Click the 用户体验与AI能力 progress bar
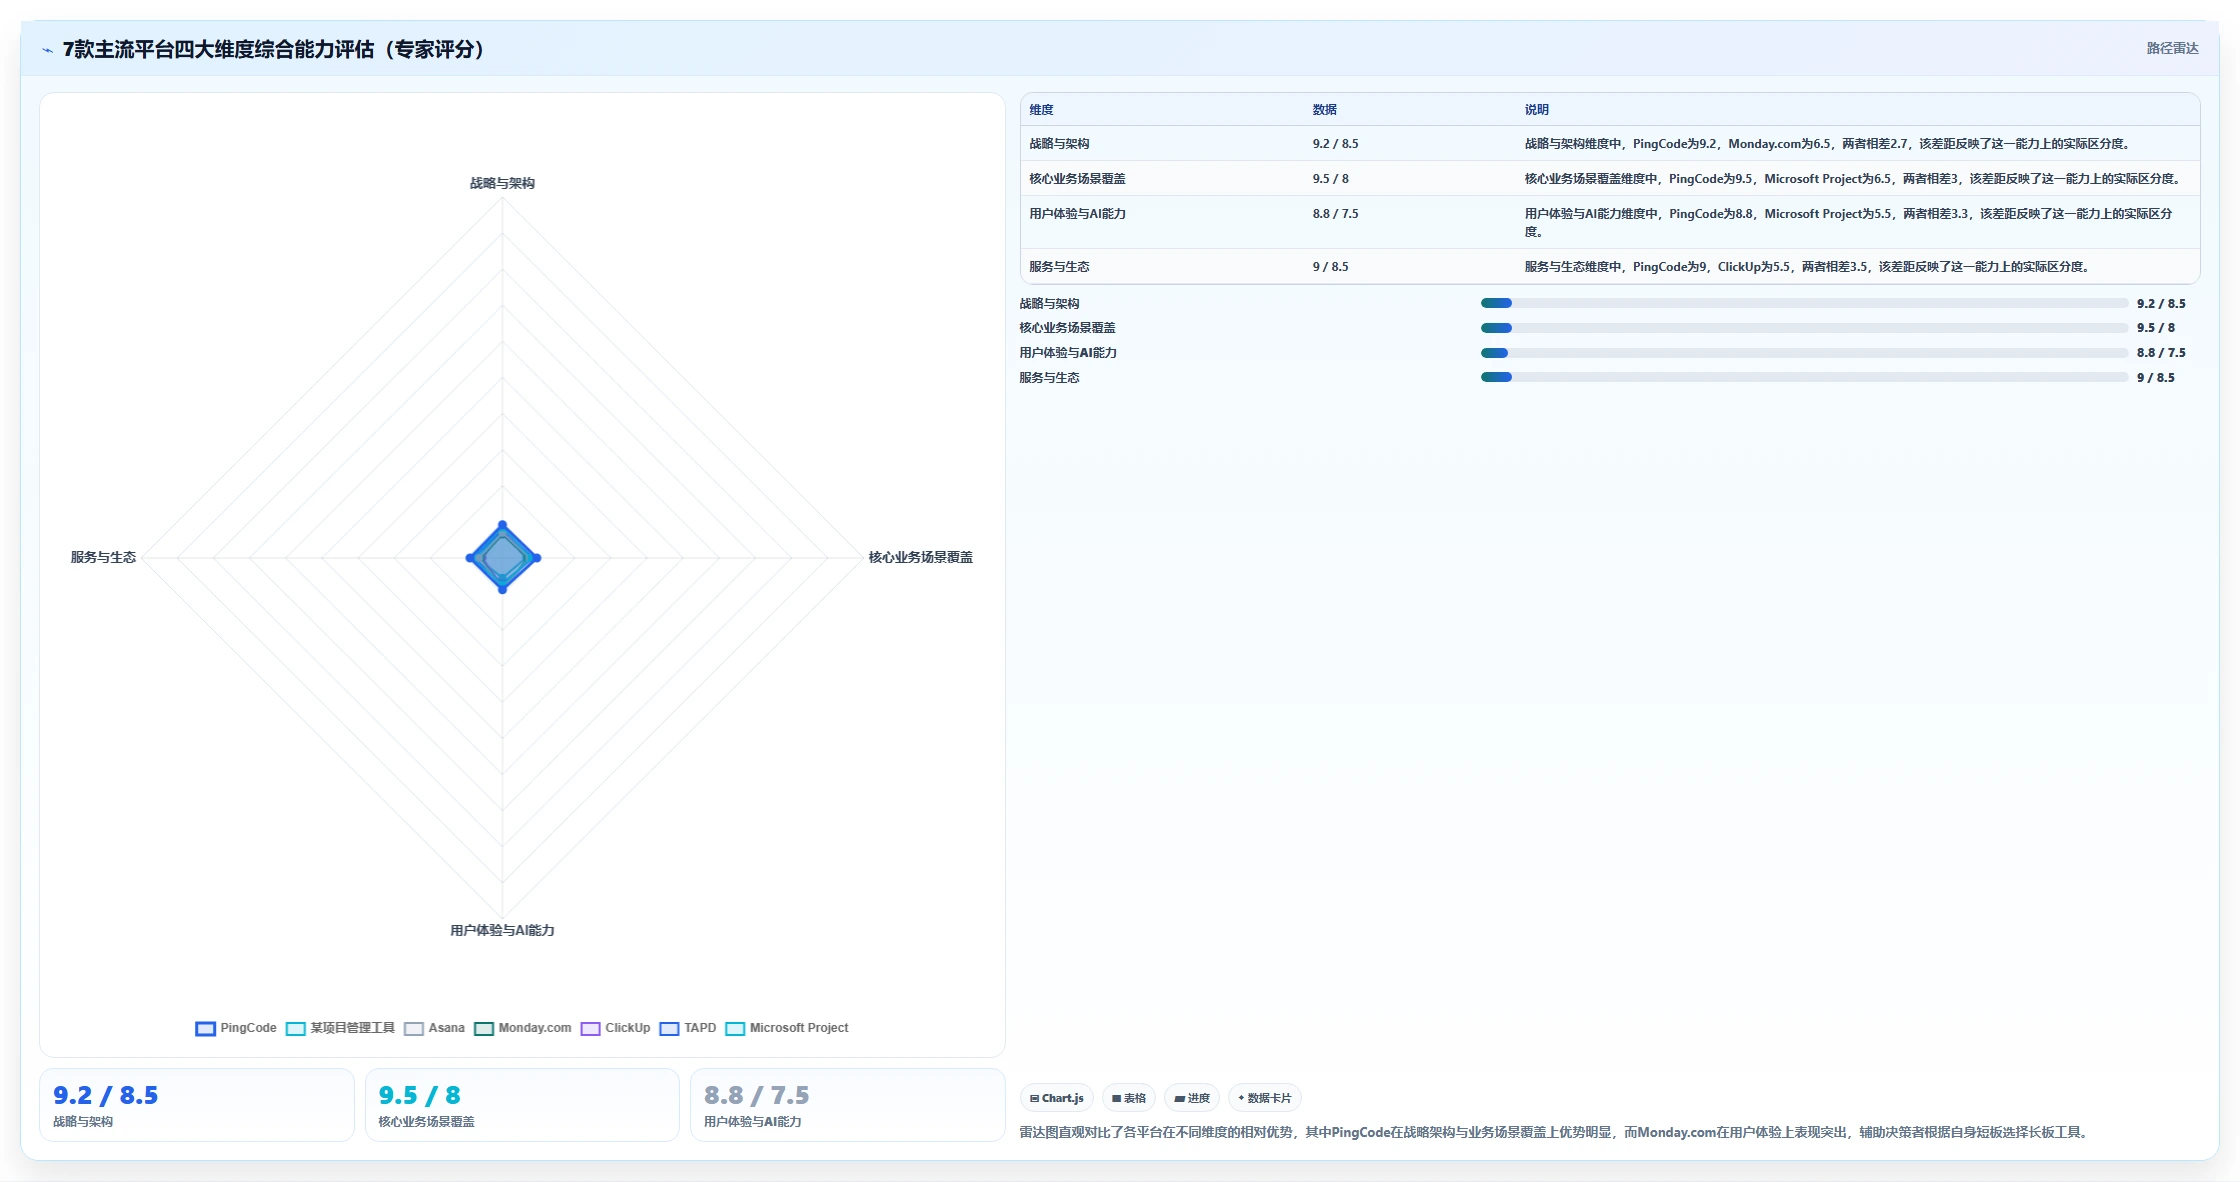Viewport: 2240px width, 1182px height. pyautogui.click(x=1804, y=353)
